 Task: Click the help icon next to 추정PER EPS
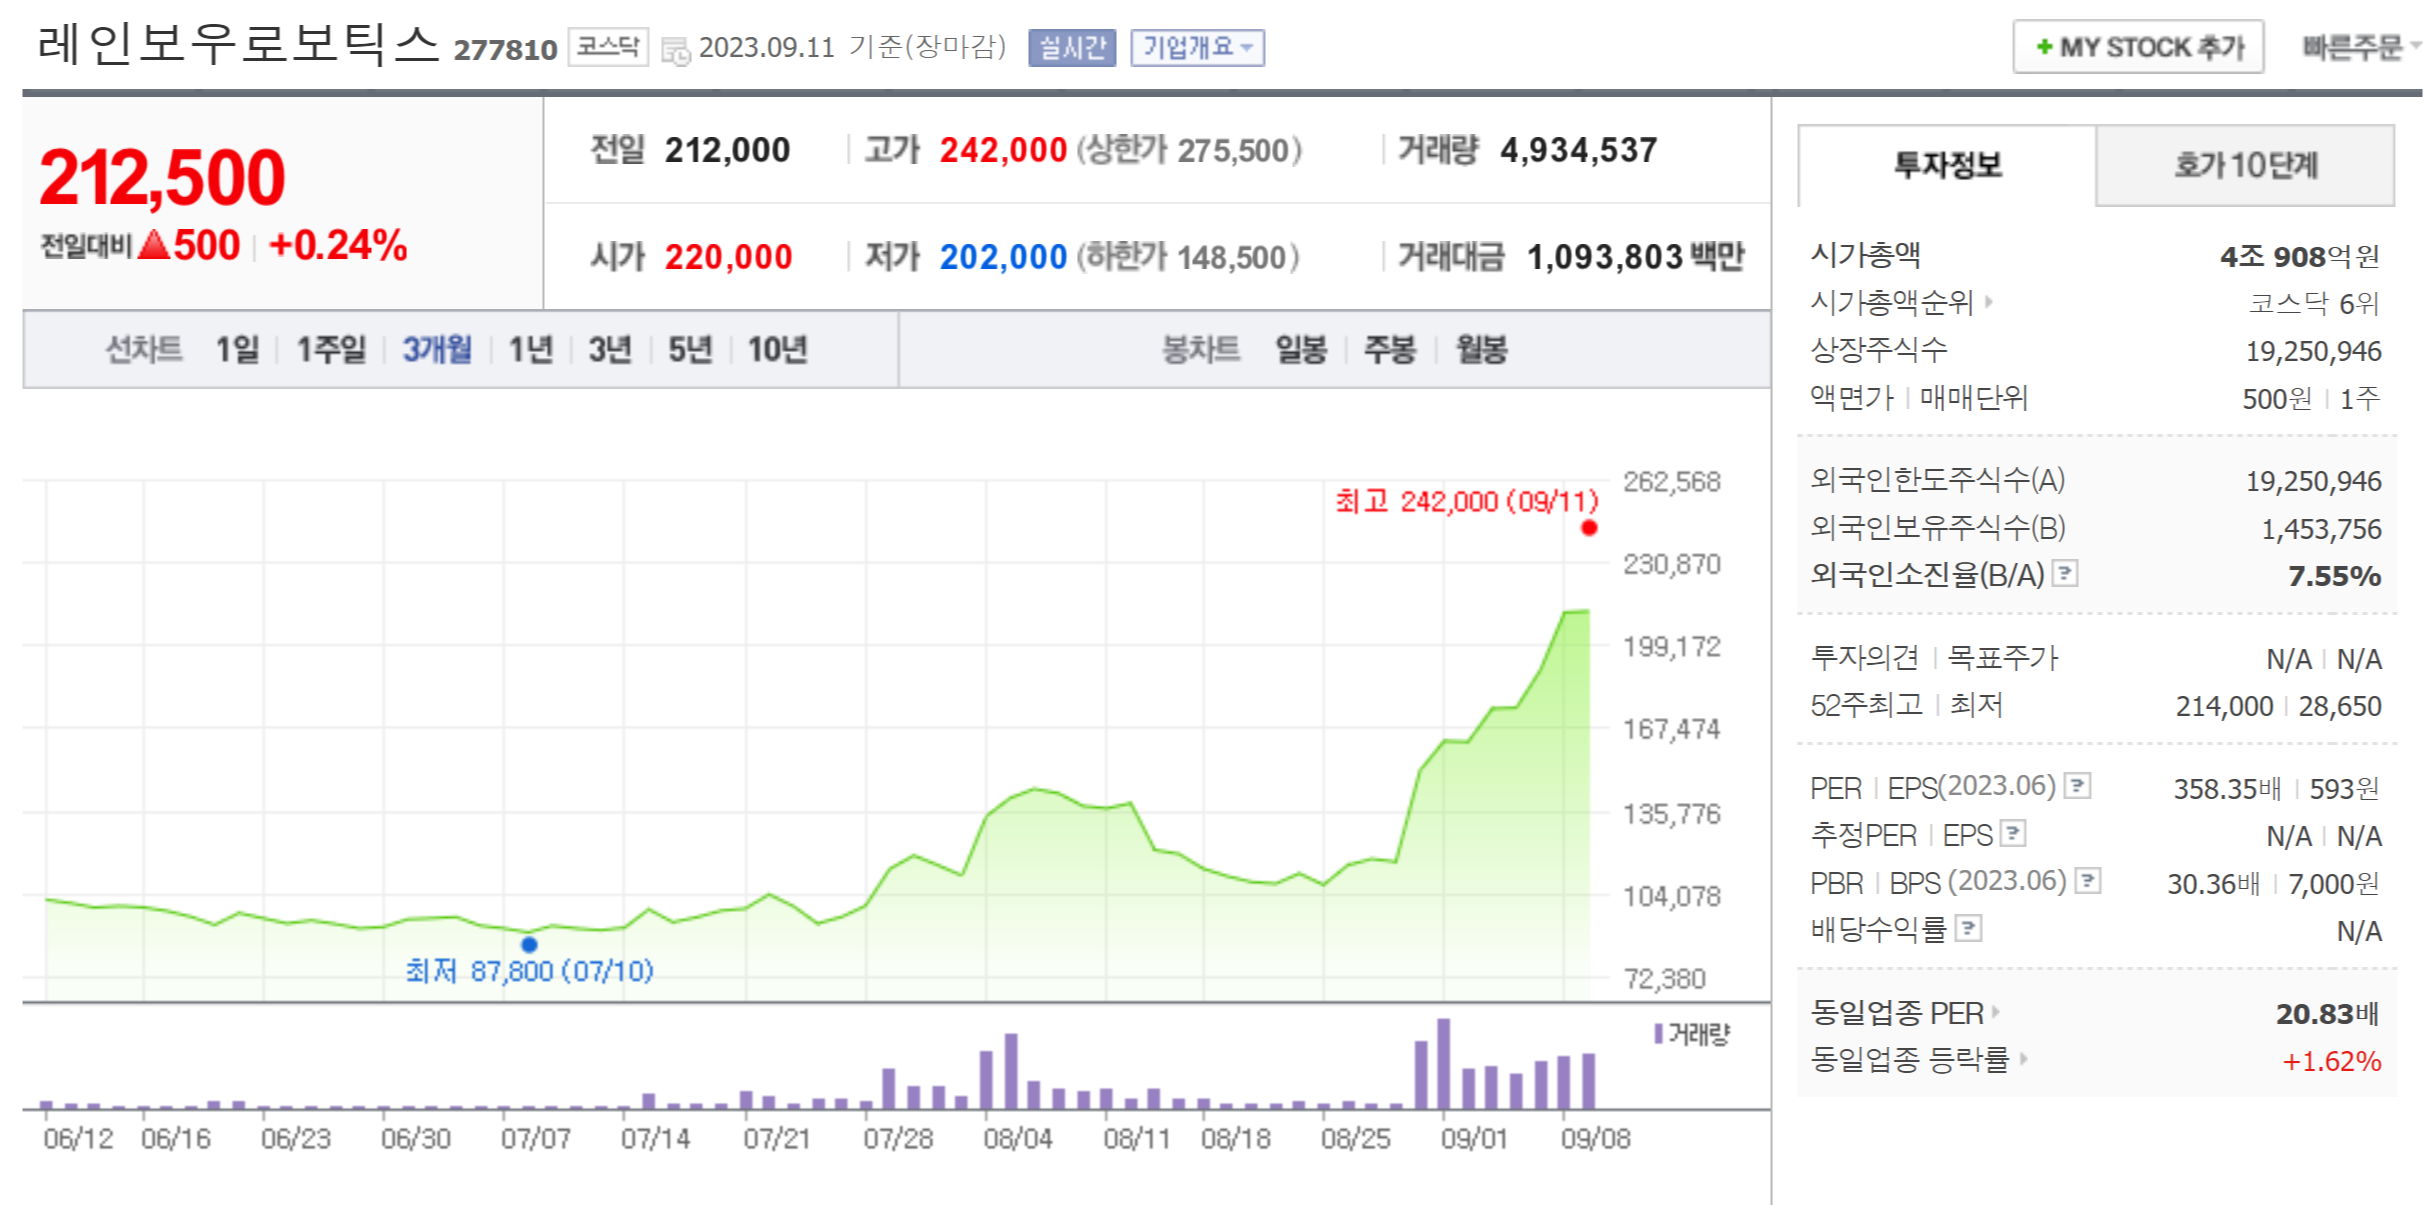[x=2012, y=833]
